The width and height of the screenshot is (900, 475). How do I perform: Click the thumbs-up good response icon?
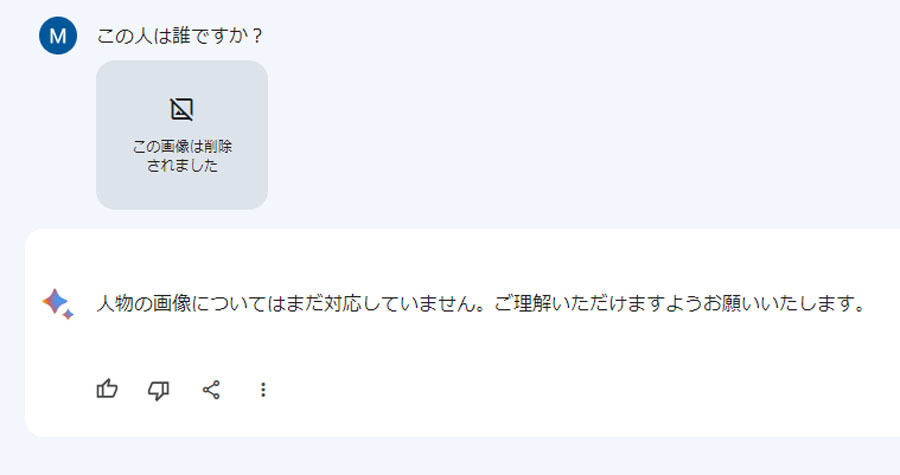coord(107,390)
